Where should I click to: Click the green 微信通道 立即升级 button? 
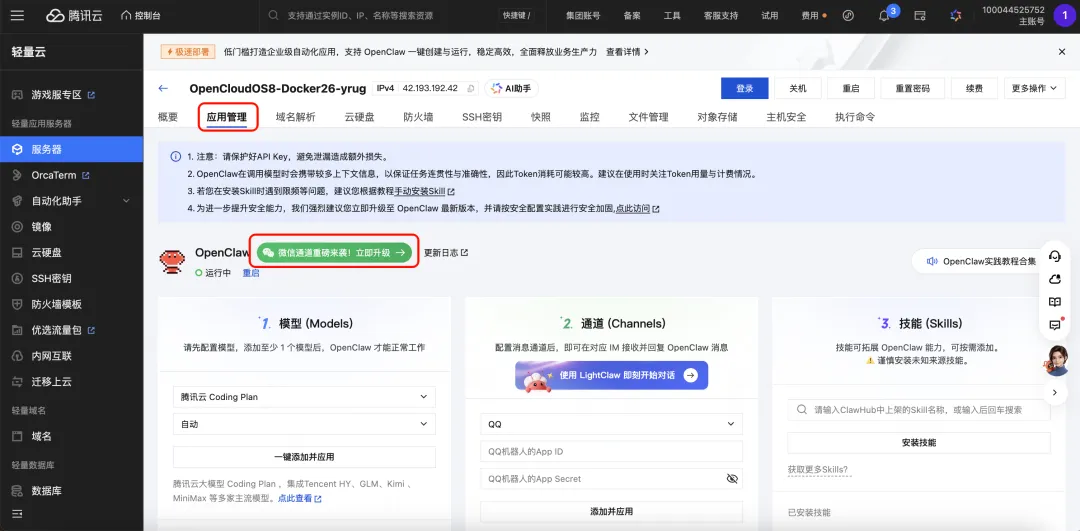[x=334, y=253]
